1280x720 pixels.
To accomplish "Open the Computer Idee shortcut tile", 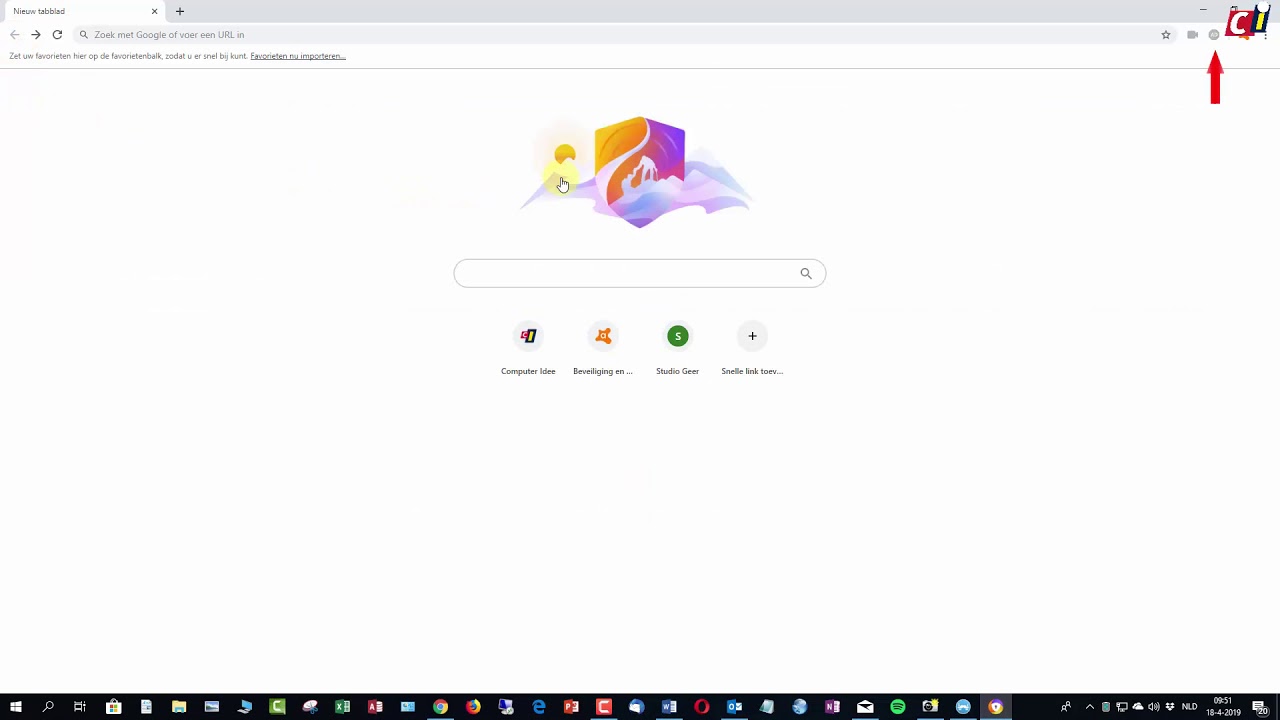I will coord(528,349).
